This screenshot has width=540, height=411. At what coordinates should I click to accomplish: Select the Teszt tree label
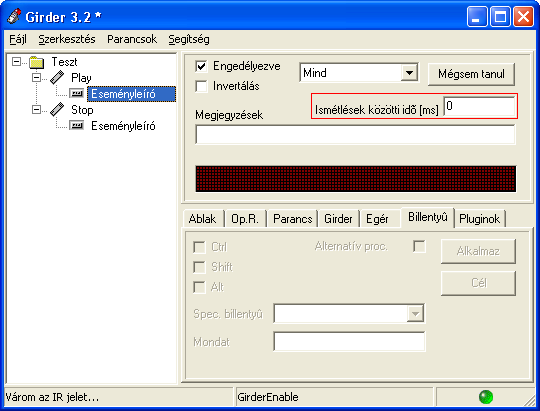pyautogui.click(x=64, y=62)
